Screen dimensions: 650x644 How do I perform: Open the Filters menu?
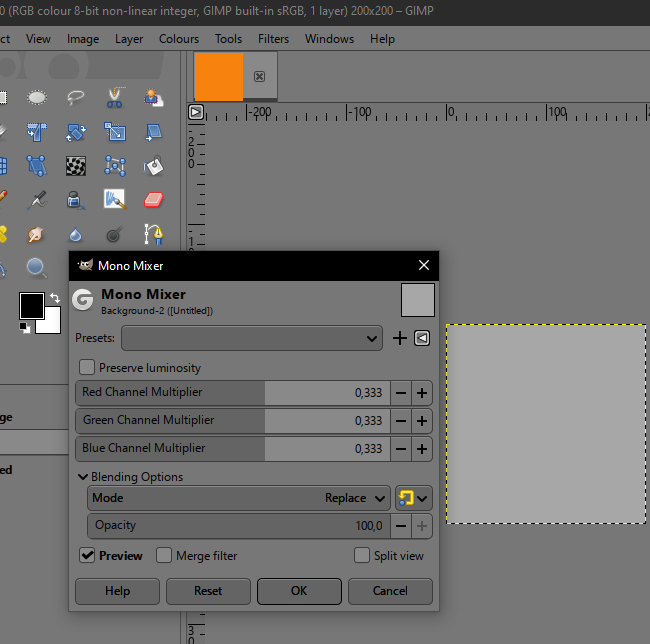tap(273, 39)
